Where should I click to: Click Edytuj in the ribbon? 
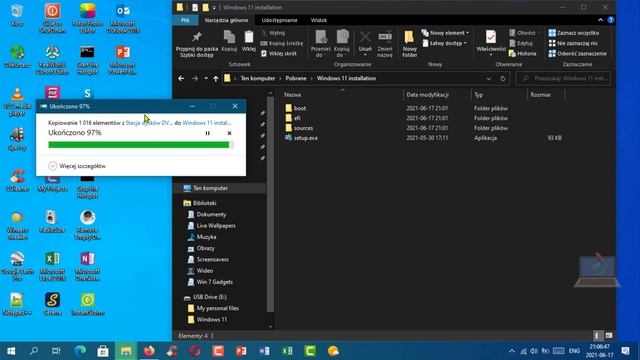521,43
